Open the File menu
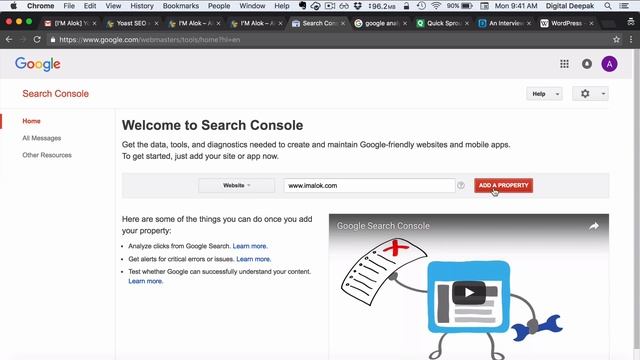The width and height of the screenshot is (640, 360). (69, 6)
